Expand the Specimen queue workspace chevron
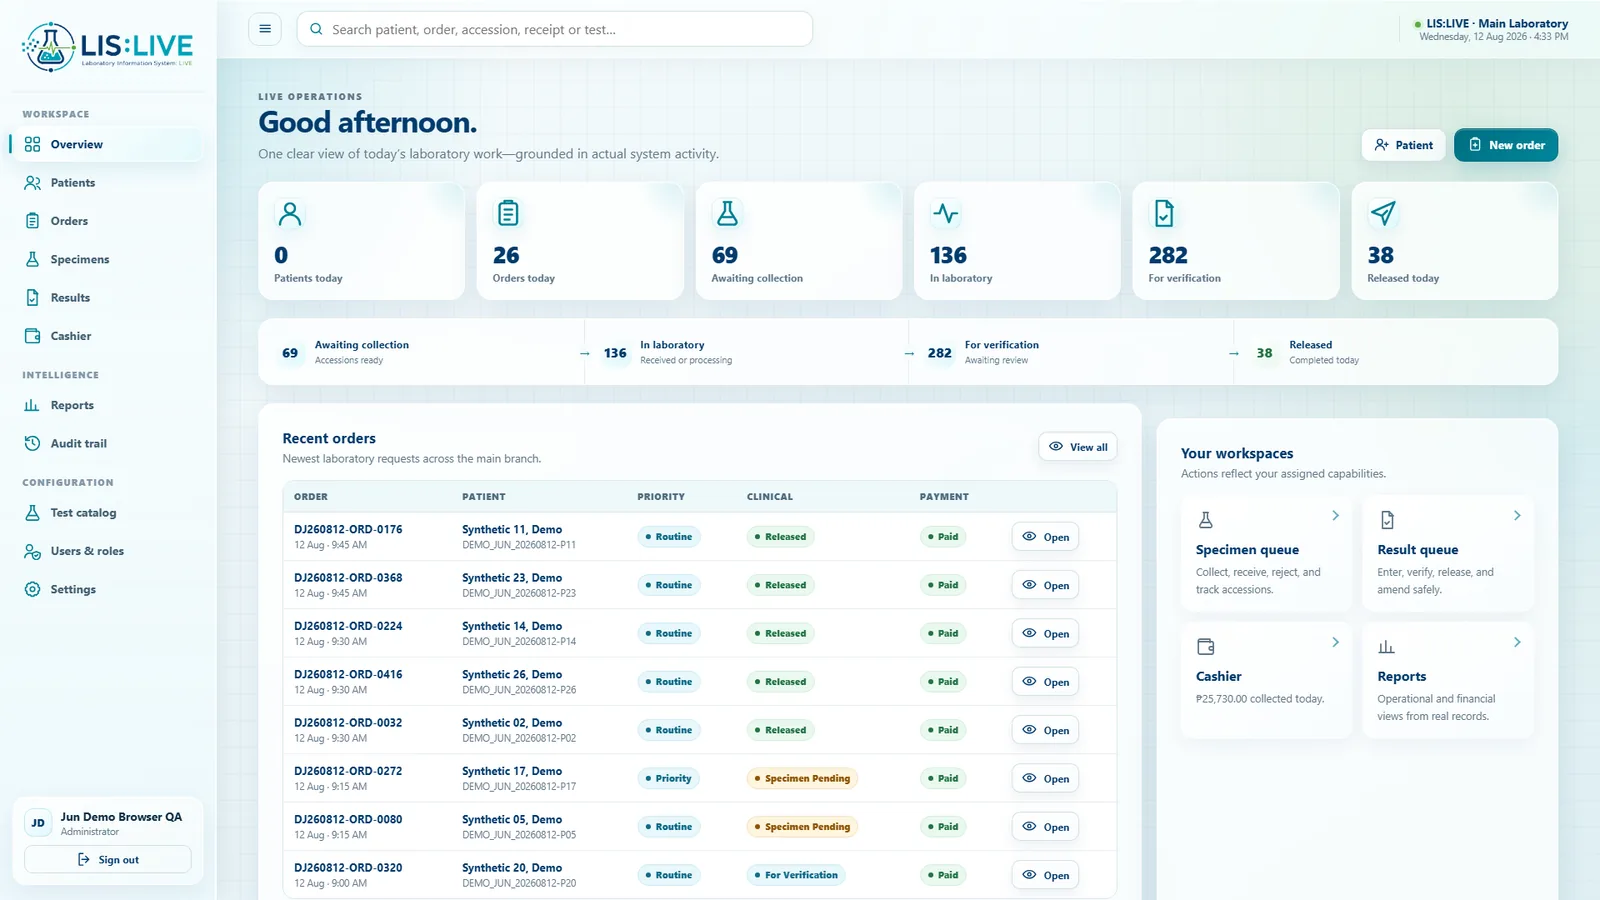This screenshot has height=900, width=1600. (x=1335, y=515)
